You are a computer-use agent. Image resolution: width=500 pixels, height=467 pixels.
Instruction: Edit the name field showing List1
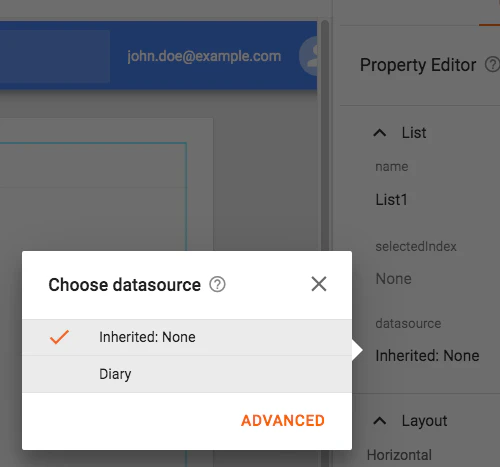391,200
